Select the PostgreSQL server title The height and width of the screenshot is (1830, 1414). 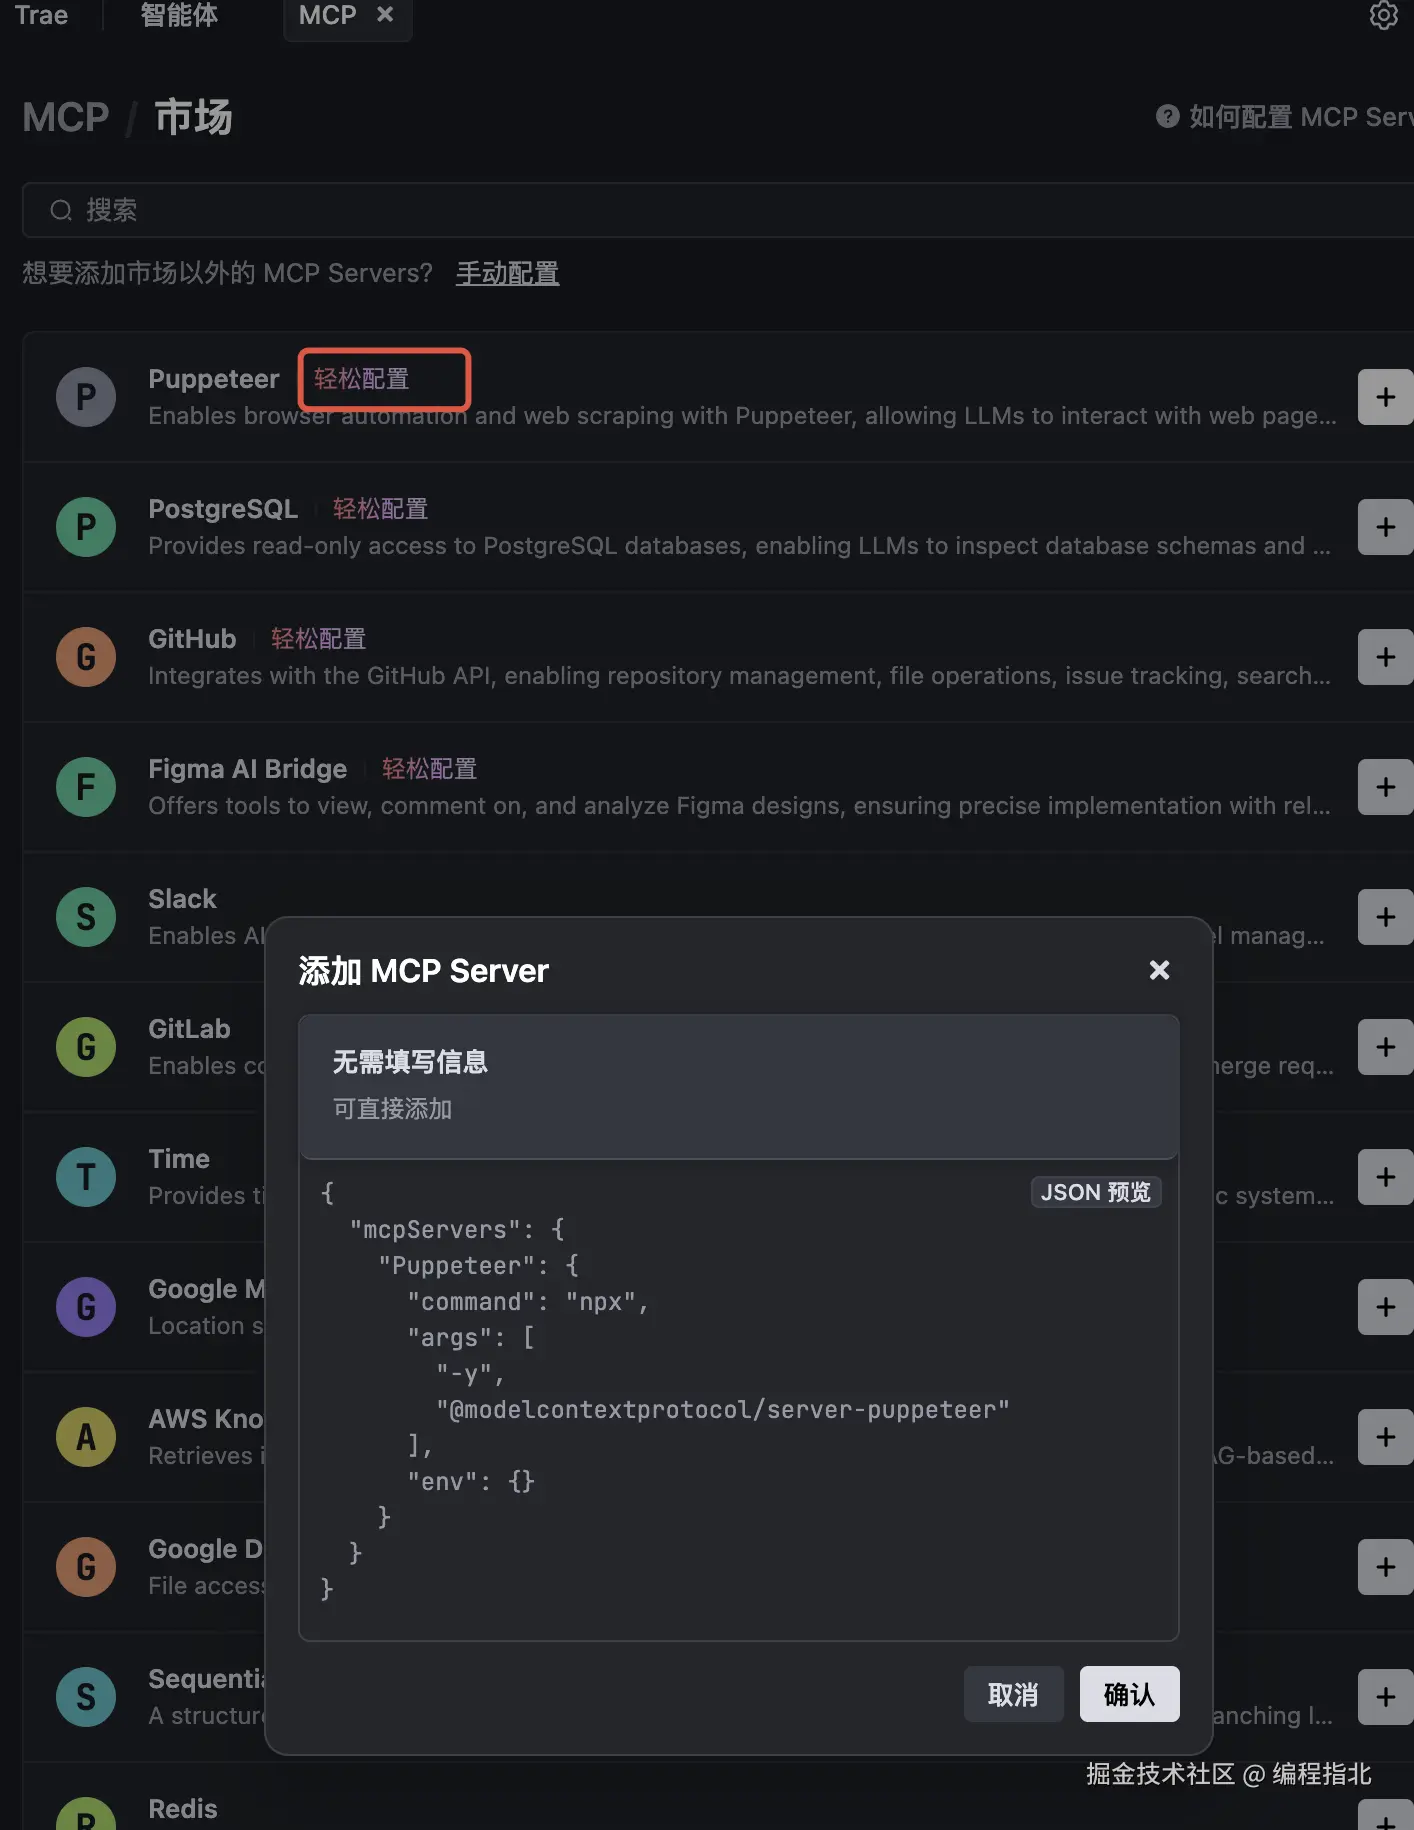click(x=223, y=509)
